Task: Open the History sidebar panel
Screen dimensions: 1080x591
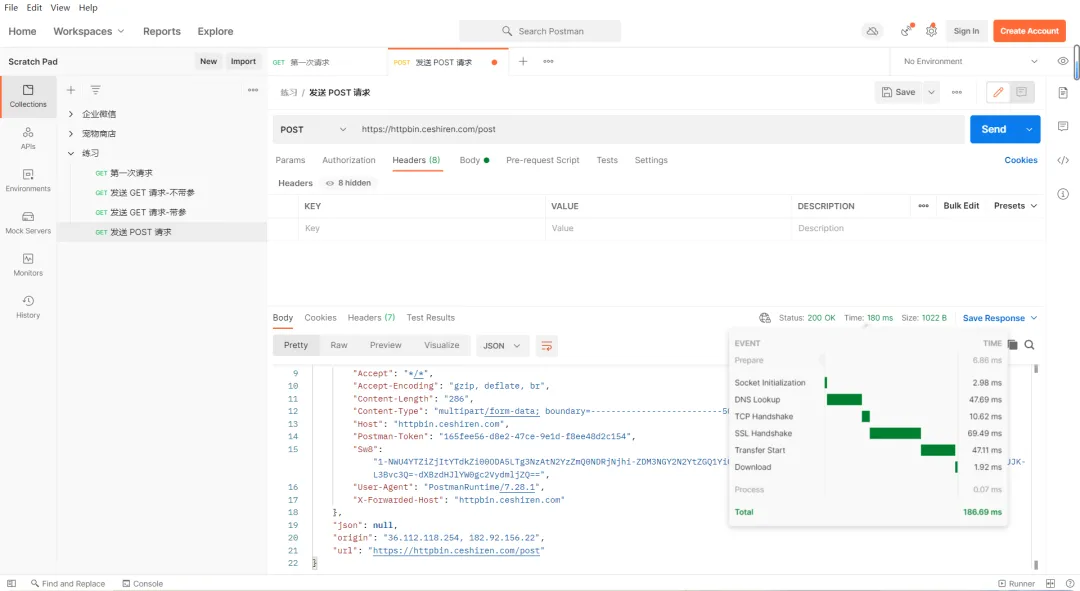Action: (x=28, y=307)
